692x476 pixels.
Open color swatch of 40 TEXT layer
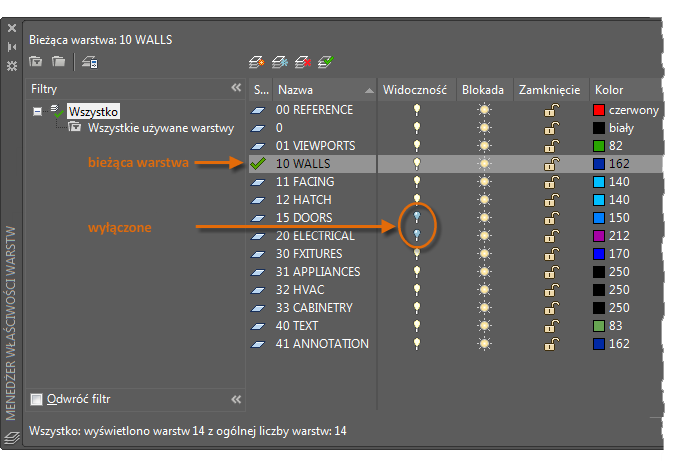click(598, 326)
